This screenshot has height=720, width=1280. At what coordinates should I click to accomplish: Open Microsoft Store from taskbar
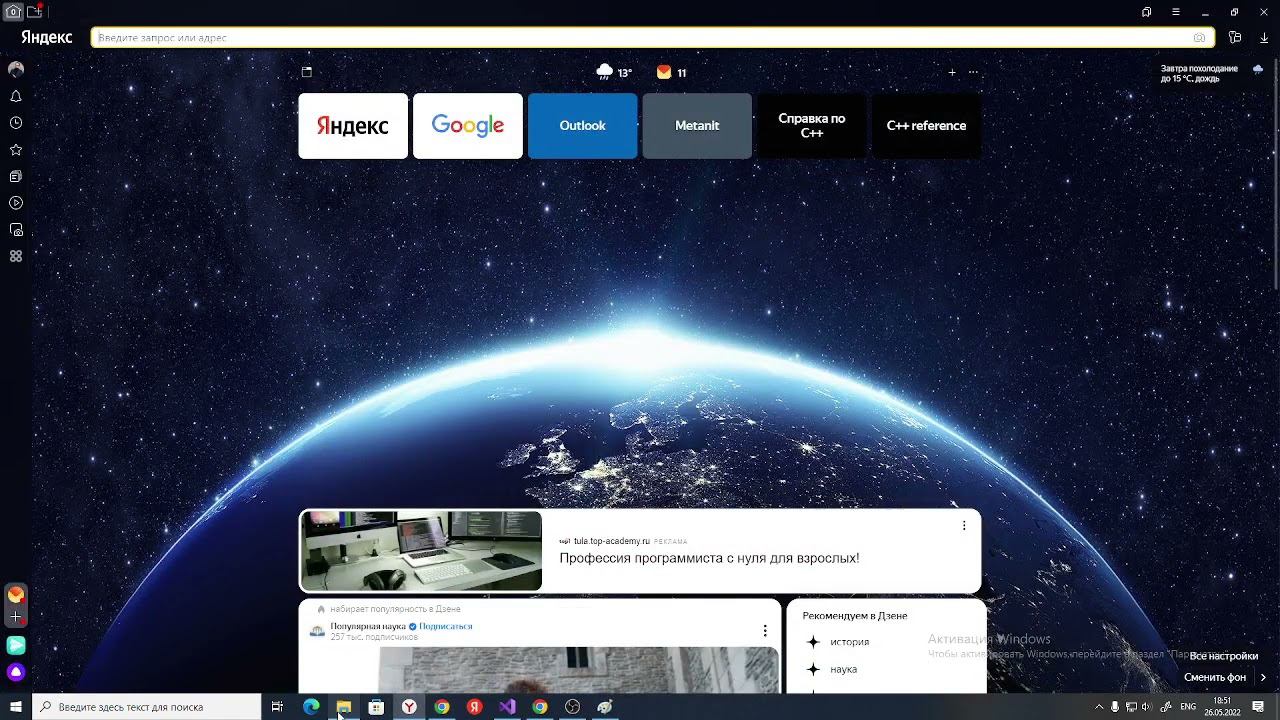point(377,707)
